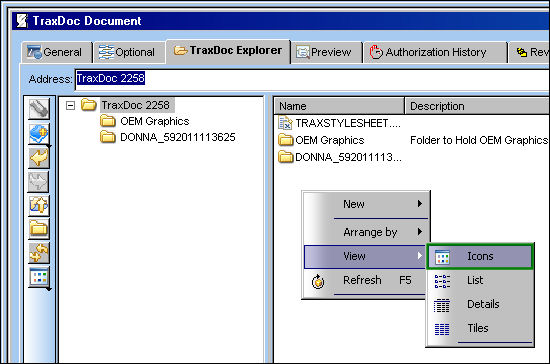Choose New in the context menu

coord(366,204)
